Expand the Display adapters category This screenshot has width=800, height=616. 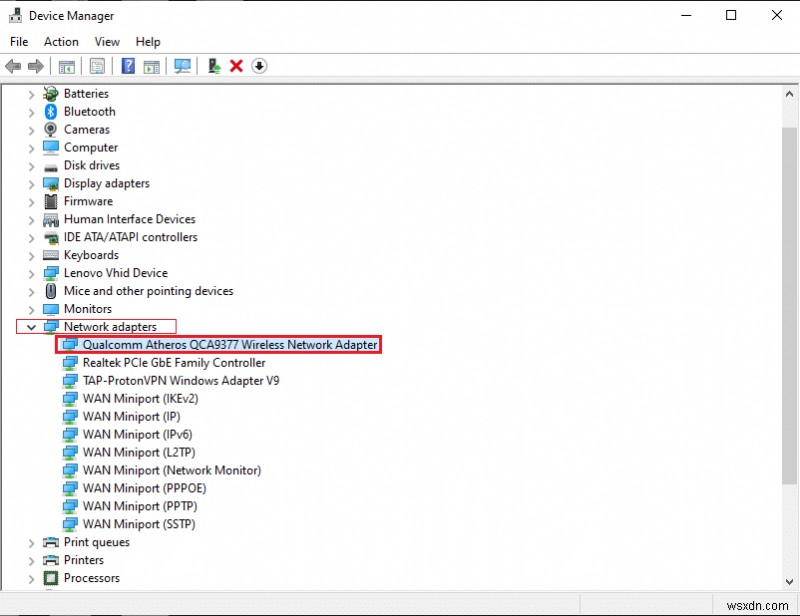[x=31, y=183]
